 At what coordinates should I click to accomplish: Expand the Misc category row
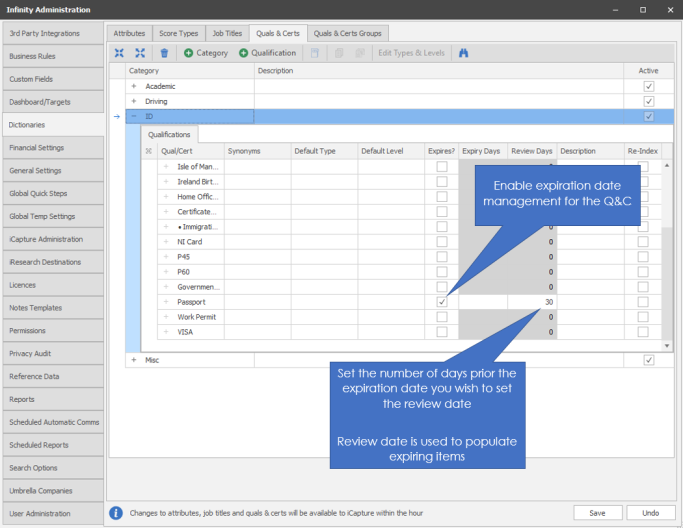[x=133, y=360]
